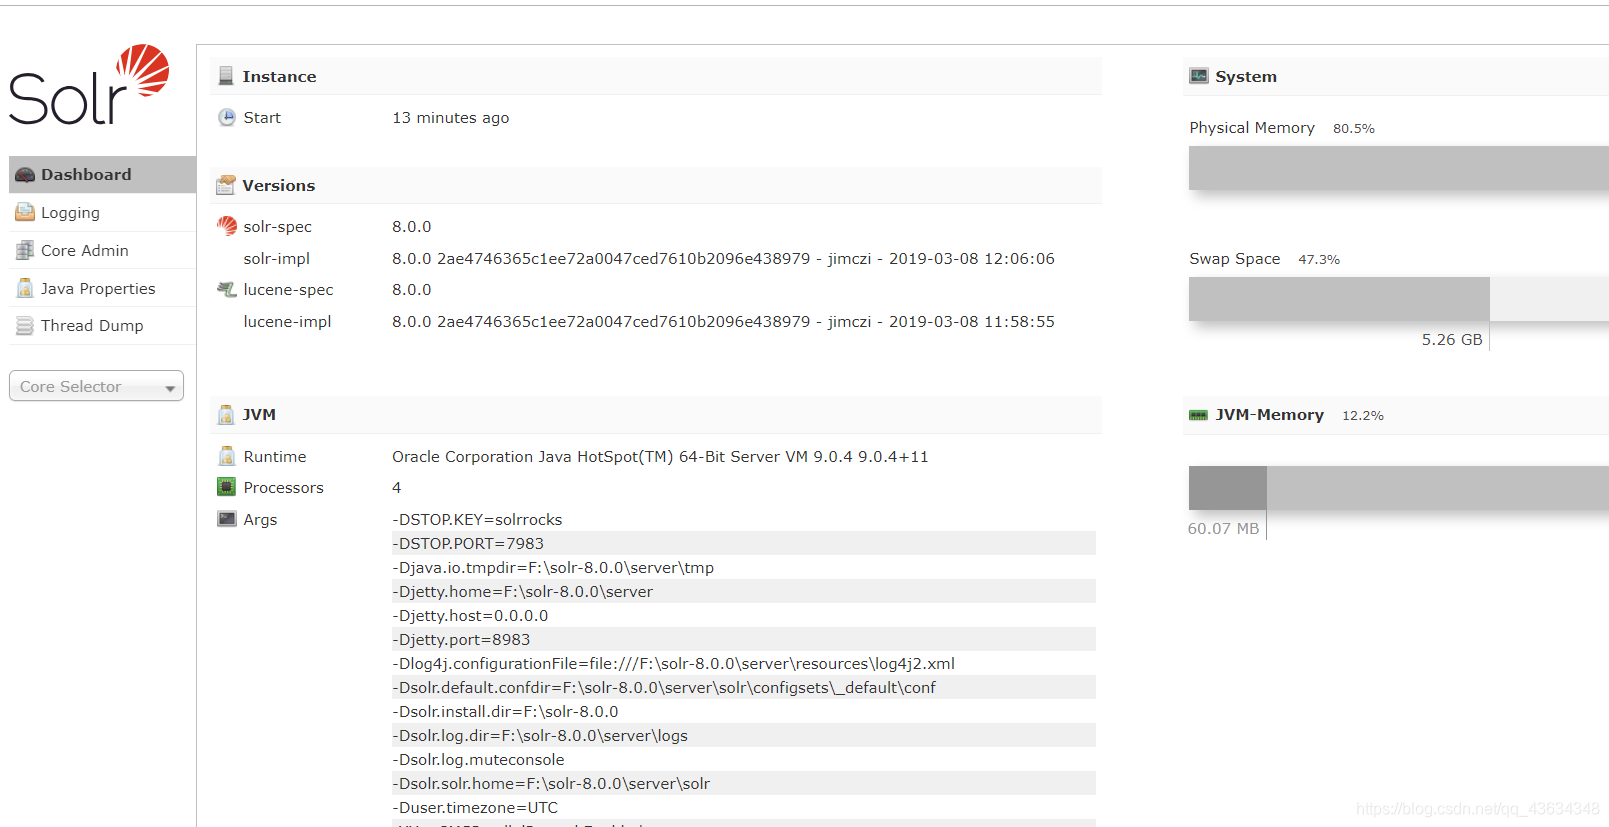Open the Dashboard menu item
Screen dimensions: 1609x827
click(x=102, y=174)
